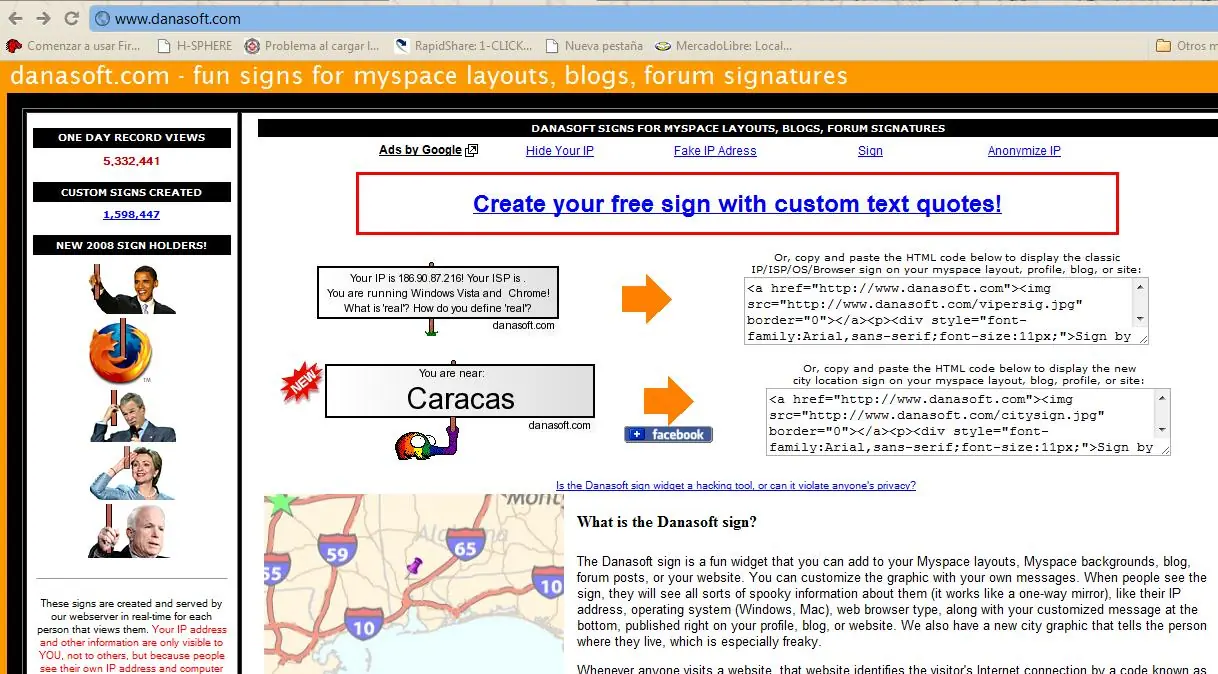Go forward with the browser forward arrow
This screenshot has height=674, width=1218.
(43, 18)
